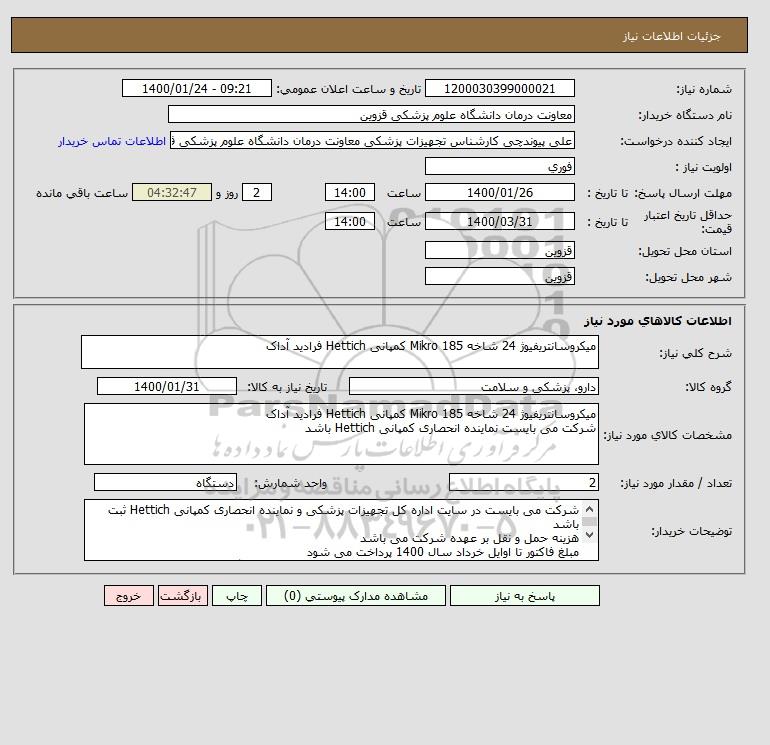The height and width of the screenshot is (745, 770).
Task: Click the priority field فوري
Action: click(499, 166)
